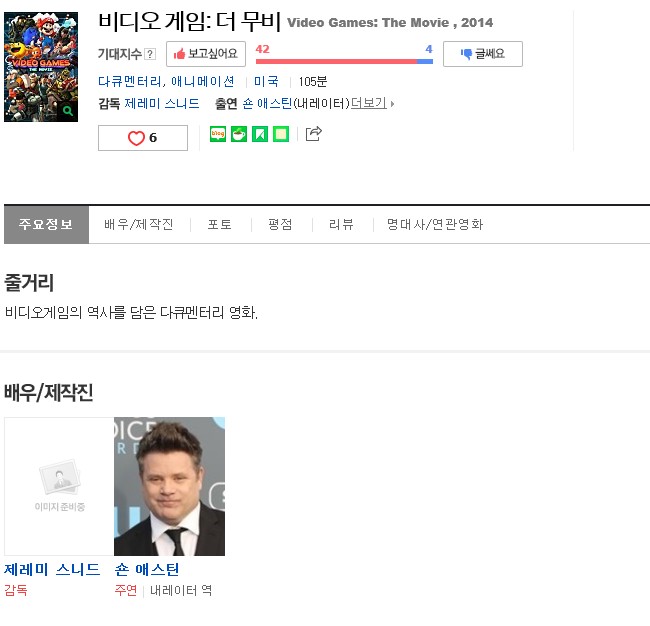Toggle the heart like button
Viewport: 650px width, 626px height.
[x=142, y=138]
